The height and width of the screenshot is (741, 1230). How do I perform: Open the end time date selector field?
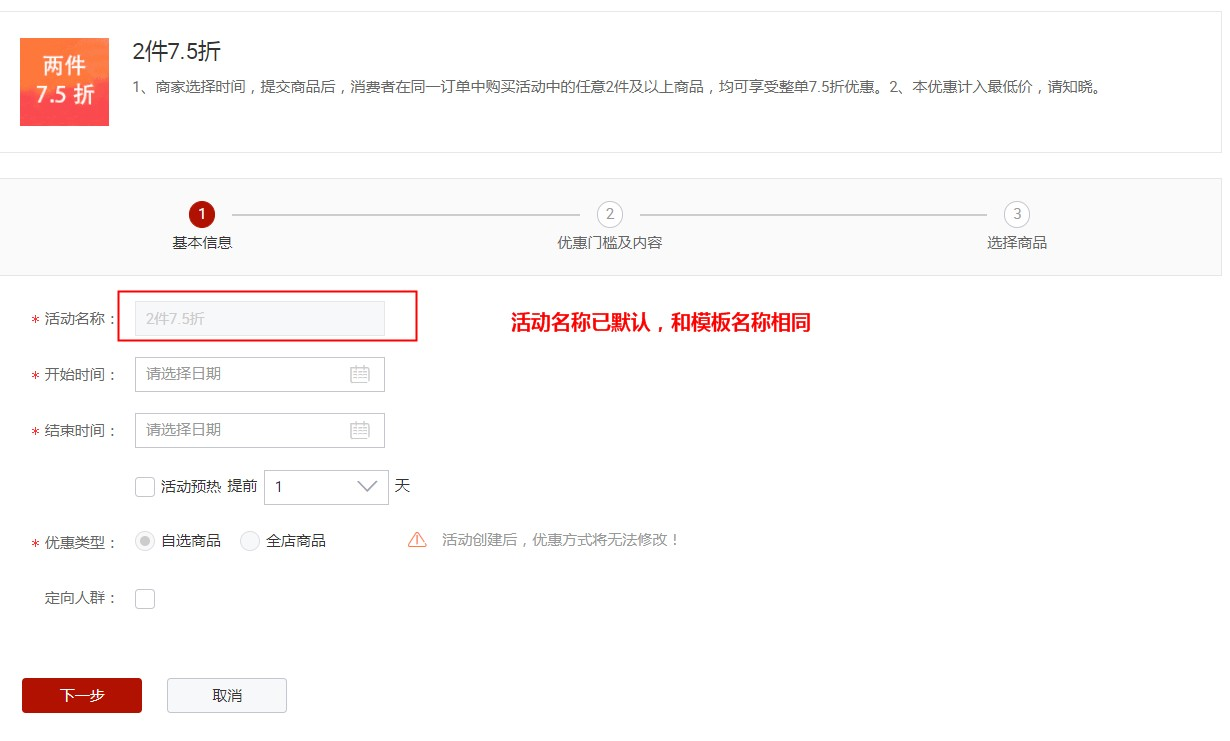[x=250, y=430]
